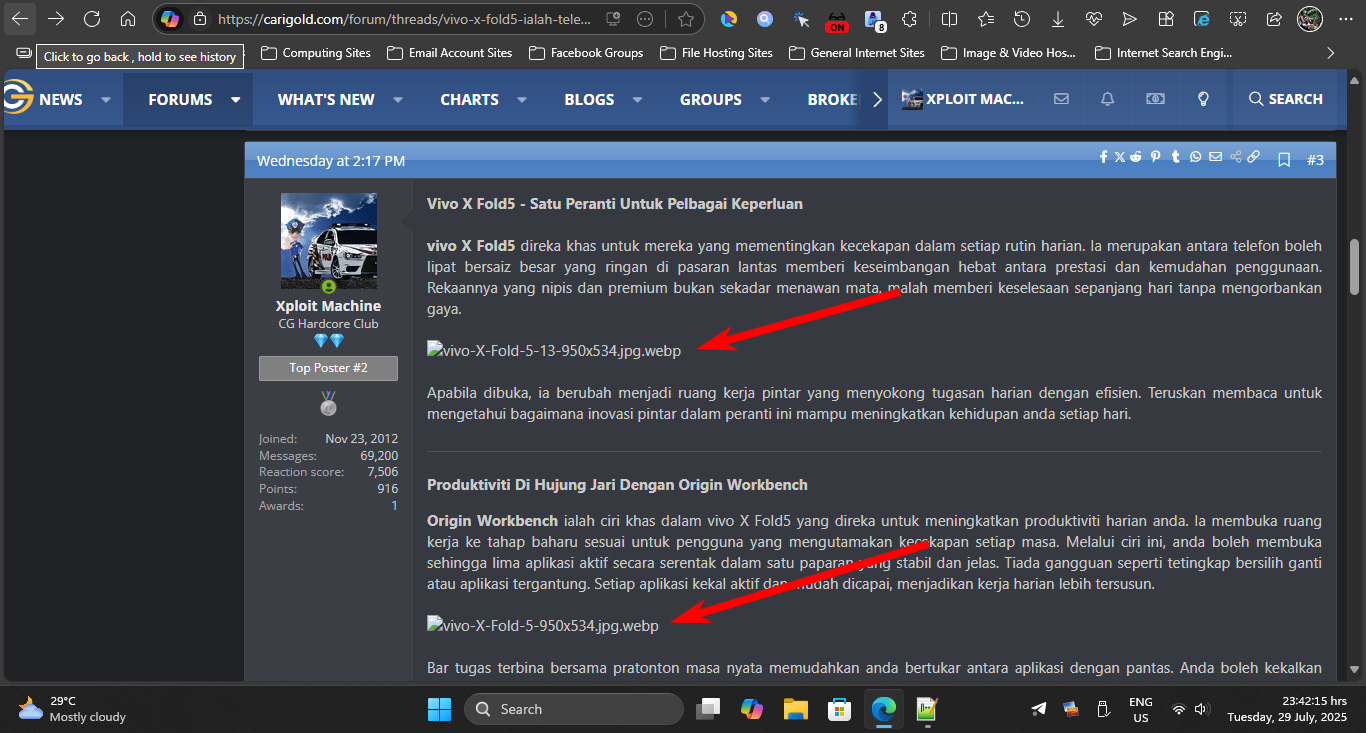Copy the link icon for Post #3
The height and width of the screenshot is (733, 1366).
click(1254, 157)
